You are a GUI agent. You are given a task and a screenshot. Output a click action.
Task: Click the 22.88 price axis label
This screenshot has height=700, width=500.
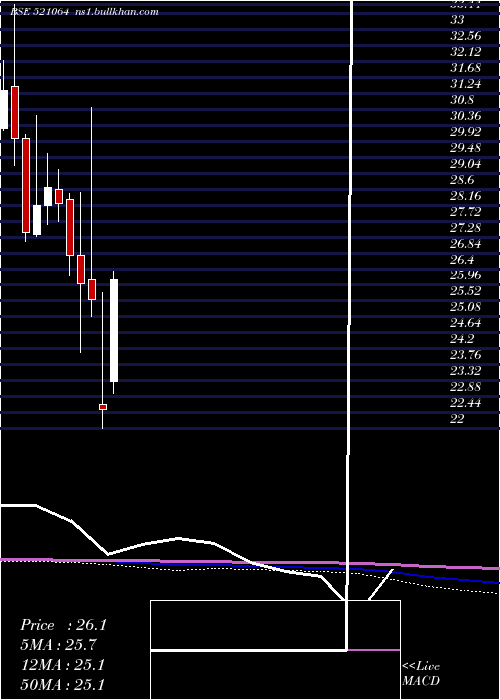coord(466,387)
